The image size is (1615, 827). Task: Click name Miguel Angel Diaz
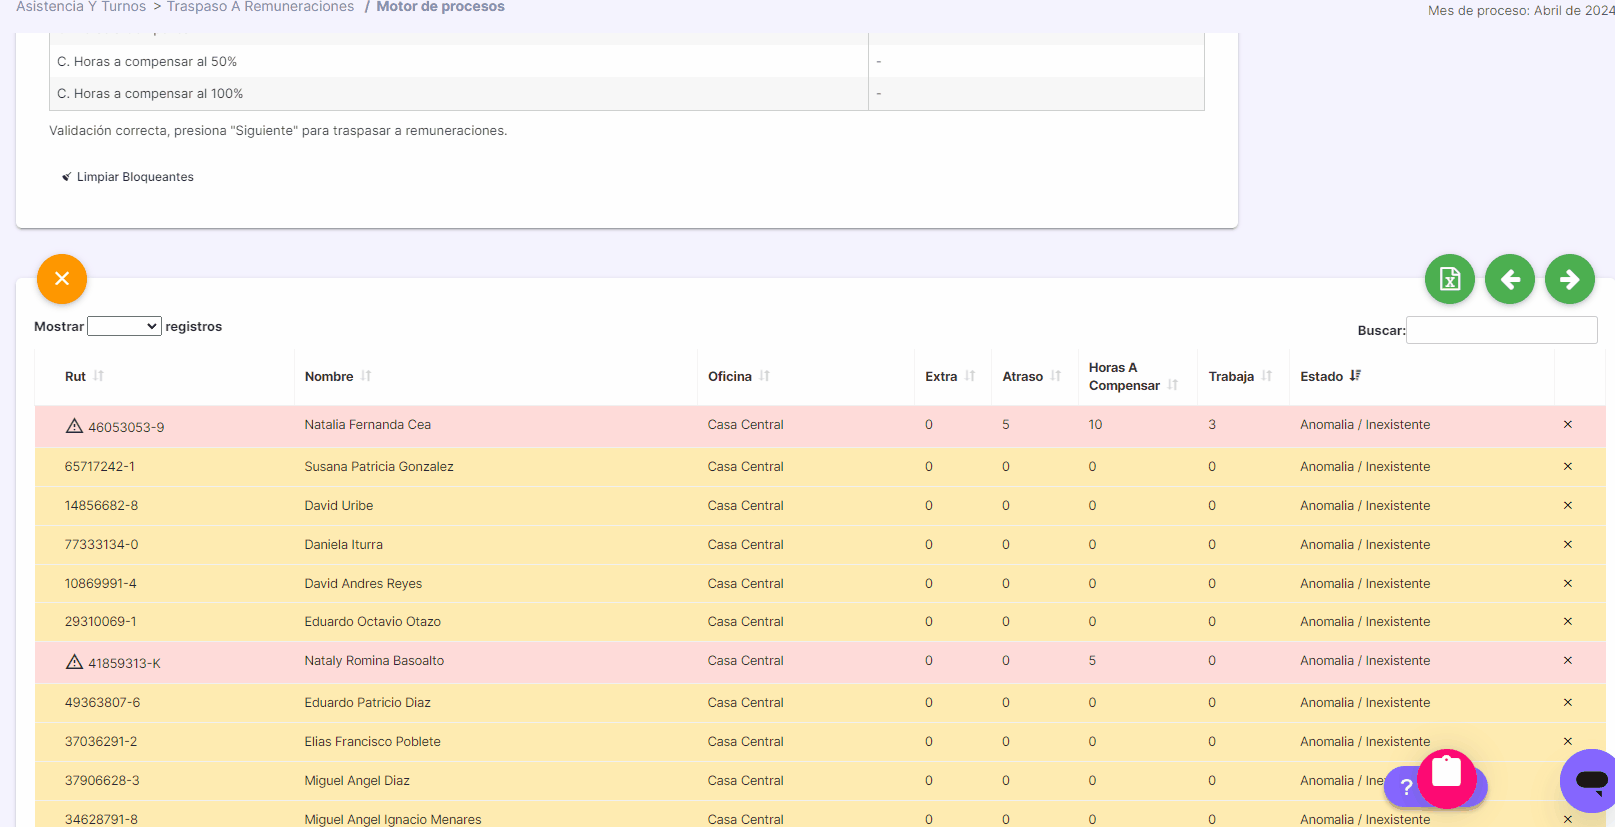tap(357, 781)
